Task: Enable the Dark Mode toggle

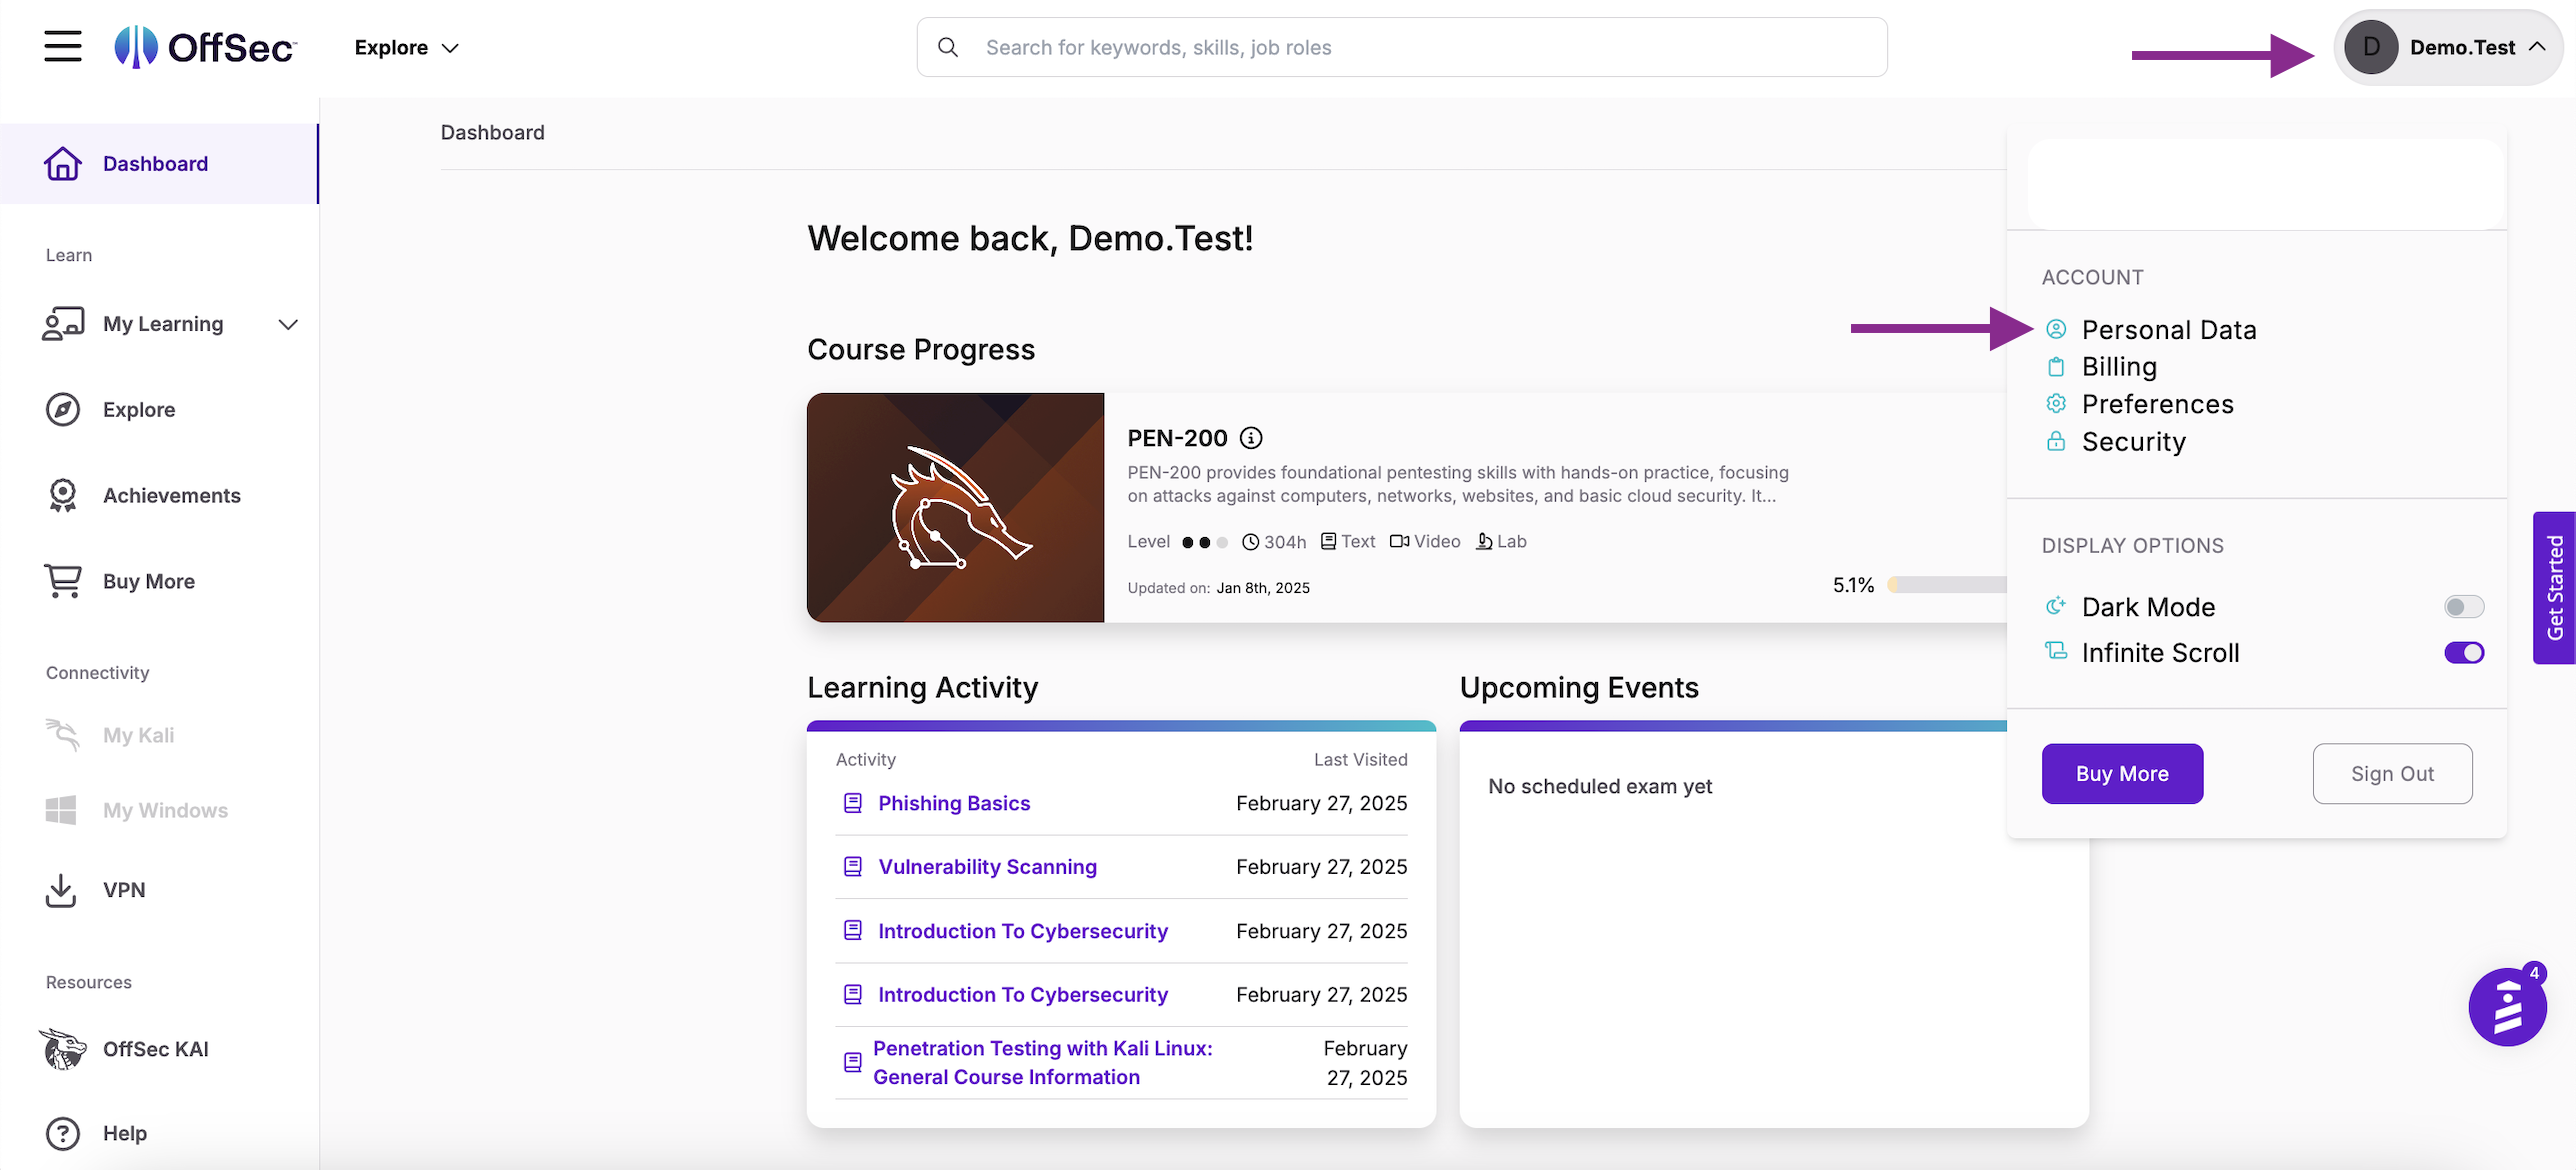Action: click(x=2464, y=607)
